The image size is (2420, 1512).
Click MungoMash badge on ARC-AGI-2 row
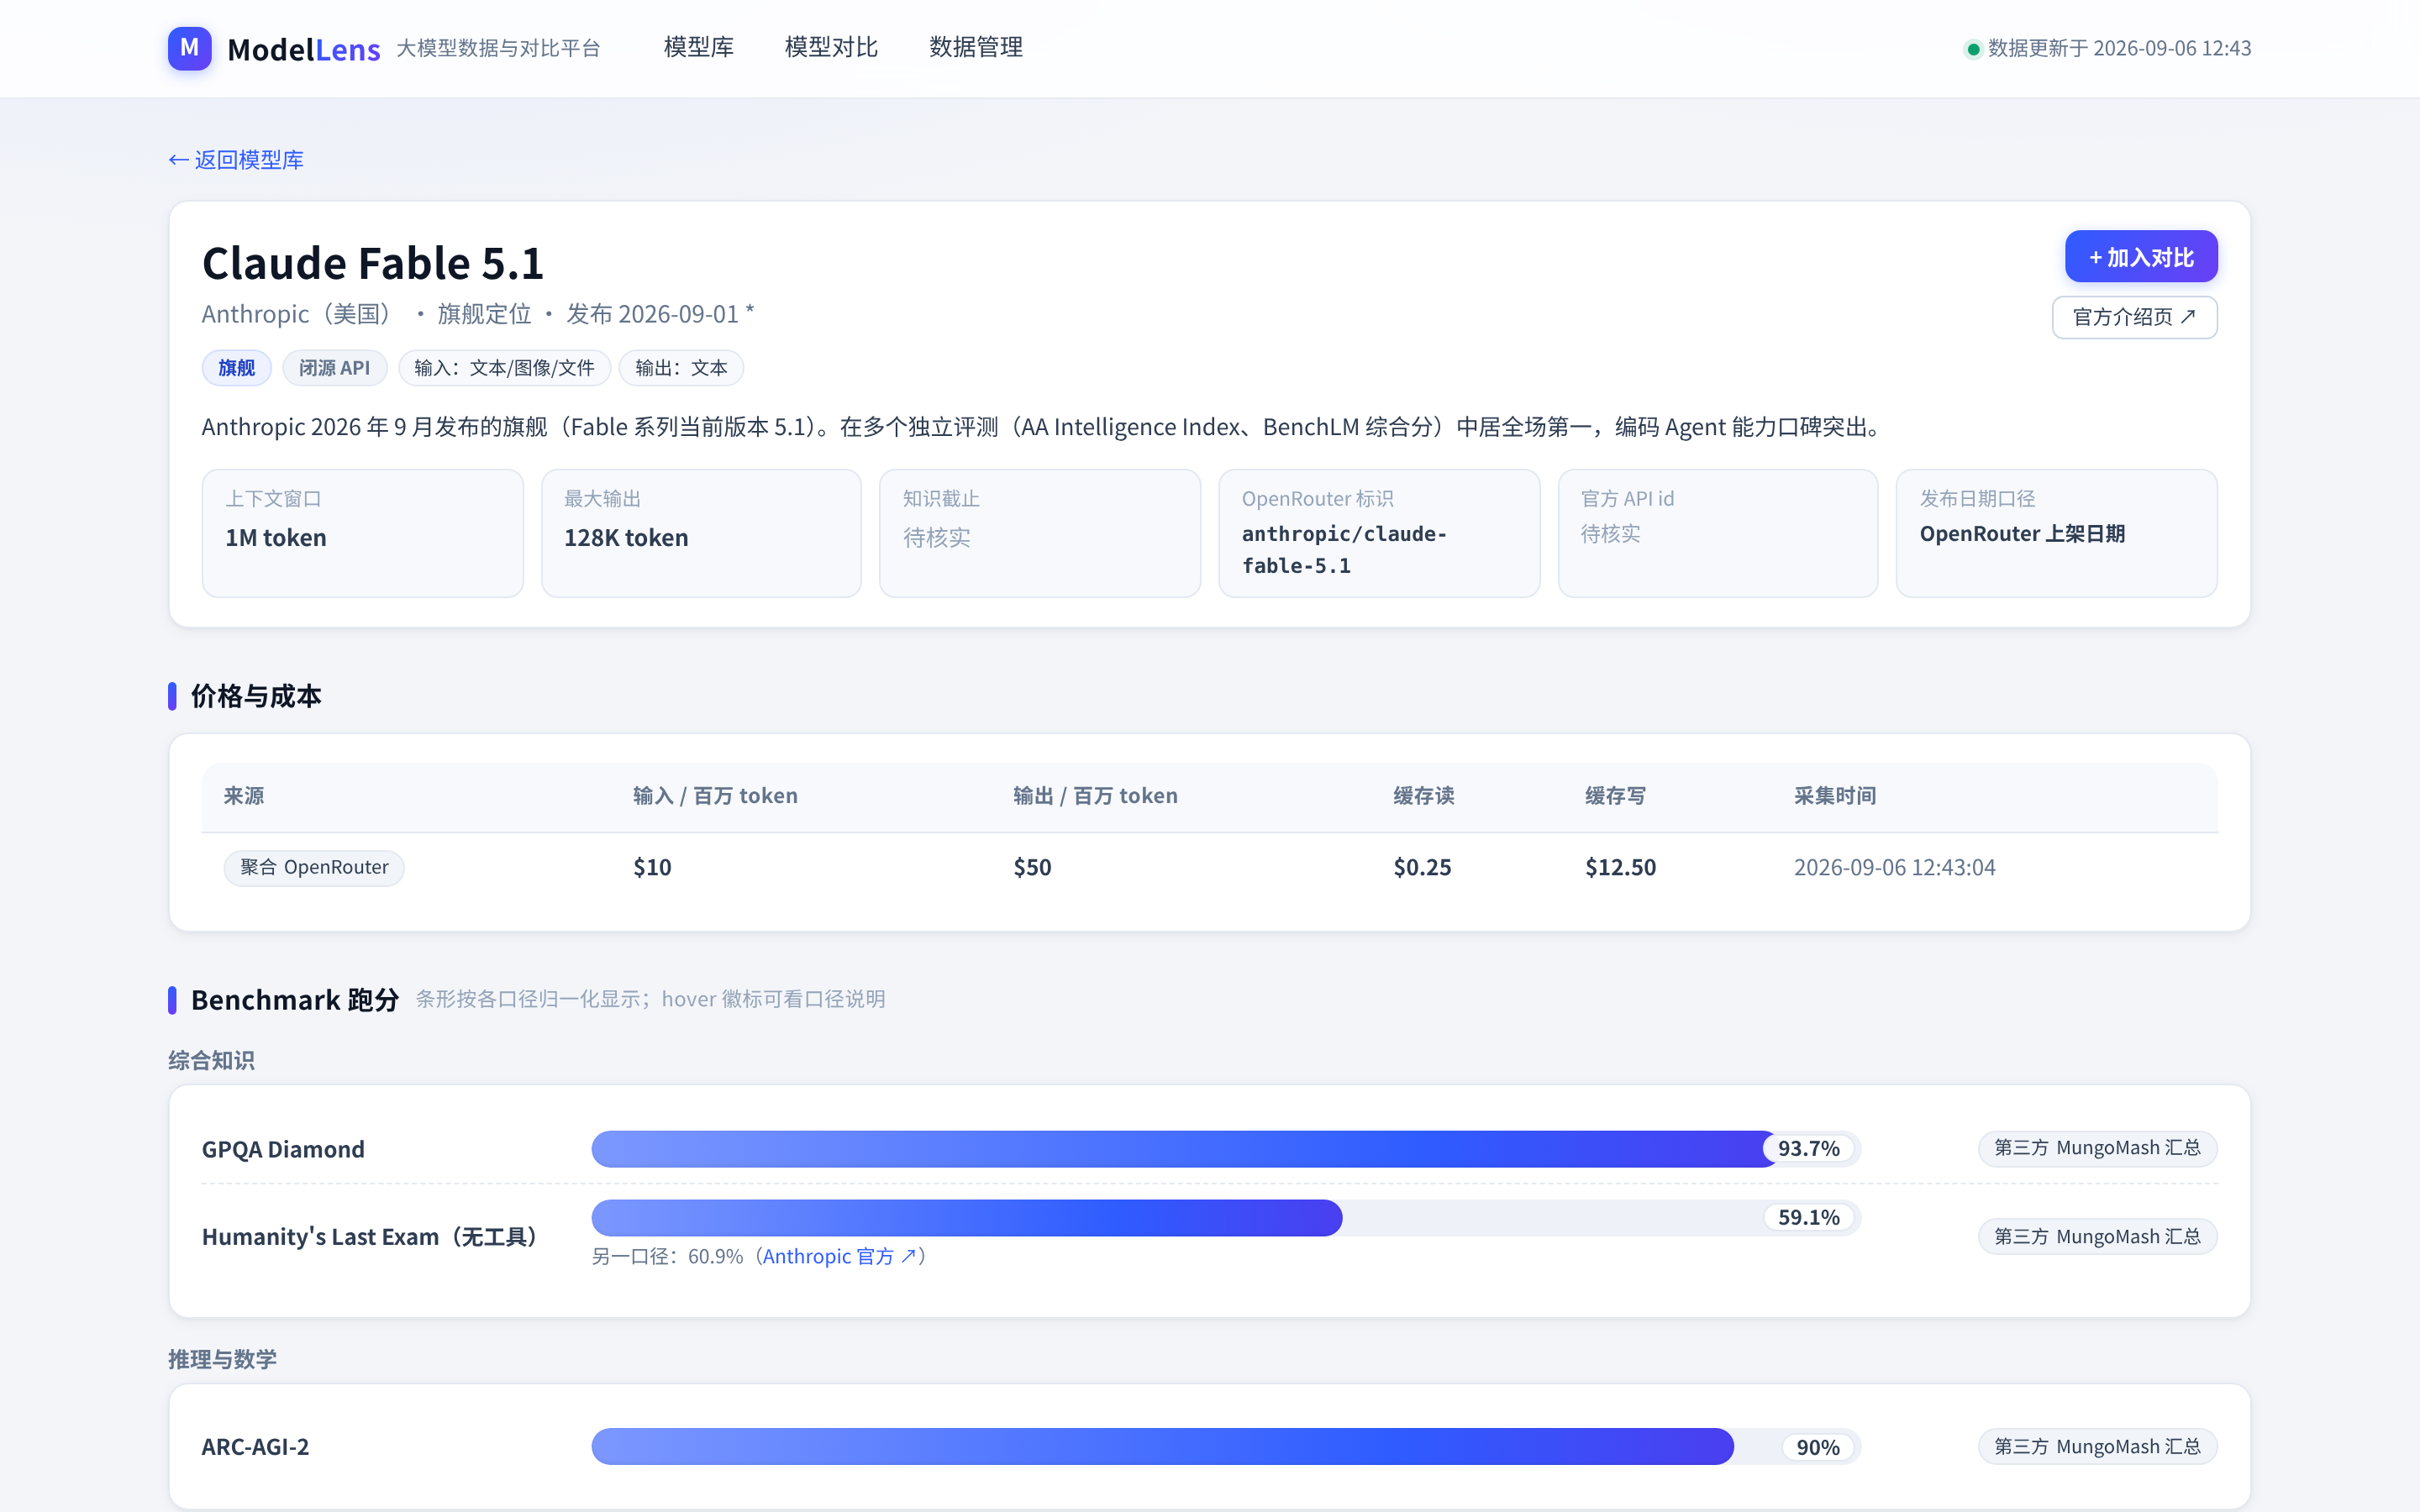pyautogui.click(x=2097, y=1447)
